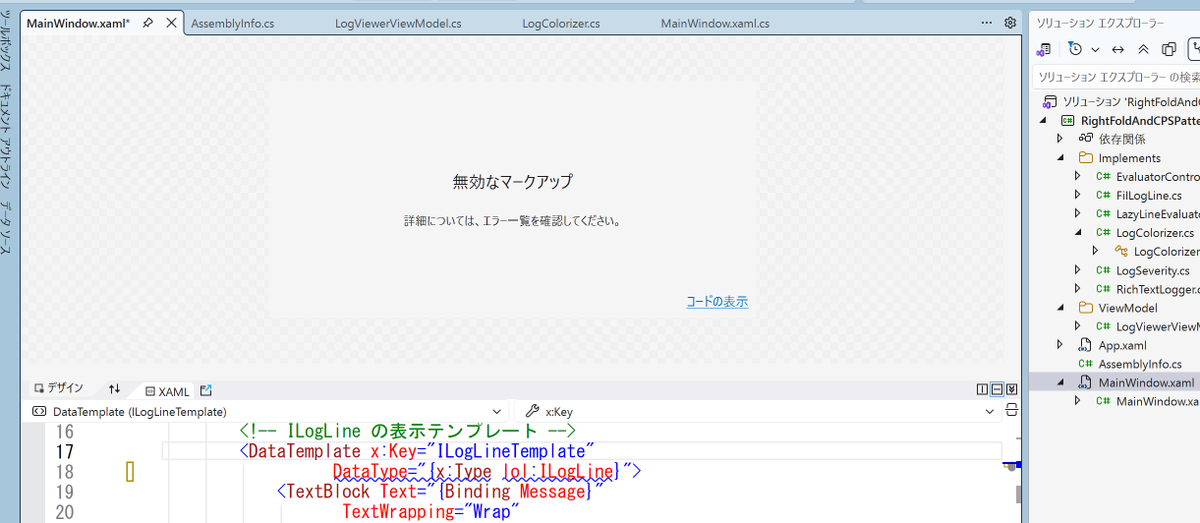Screen dimensions: 1200x523
Task: Expand the MainWindow.xaml.cs child node
Action: [1078, 401]
